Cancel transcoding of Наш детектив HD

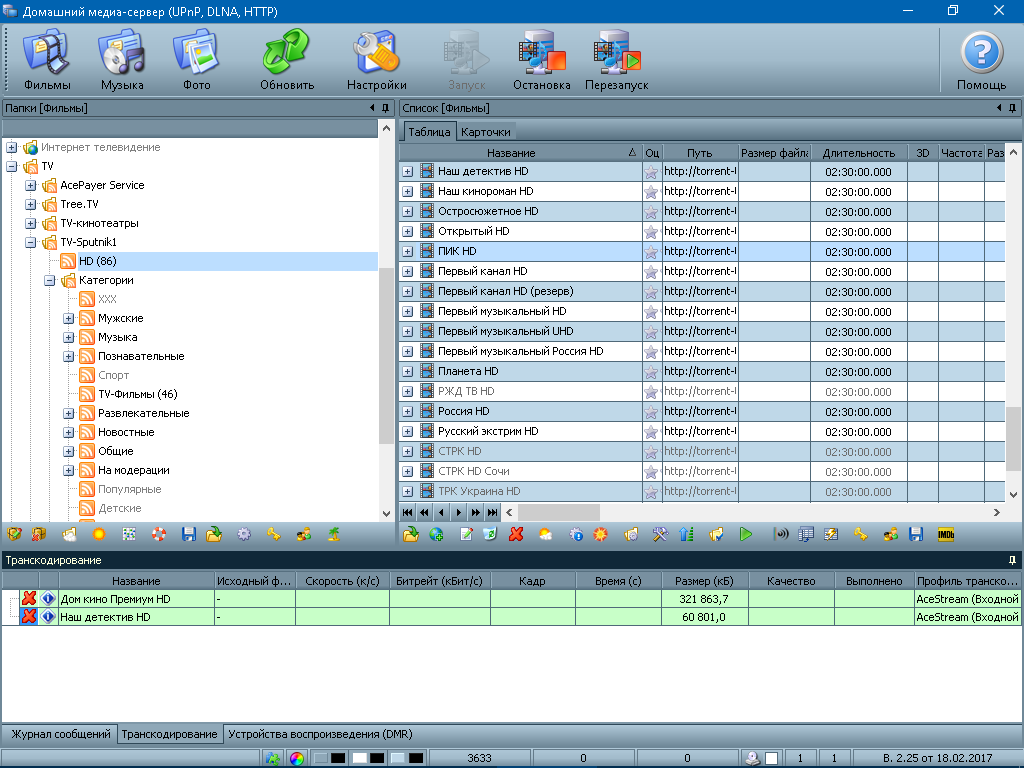29,618
